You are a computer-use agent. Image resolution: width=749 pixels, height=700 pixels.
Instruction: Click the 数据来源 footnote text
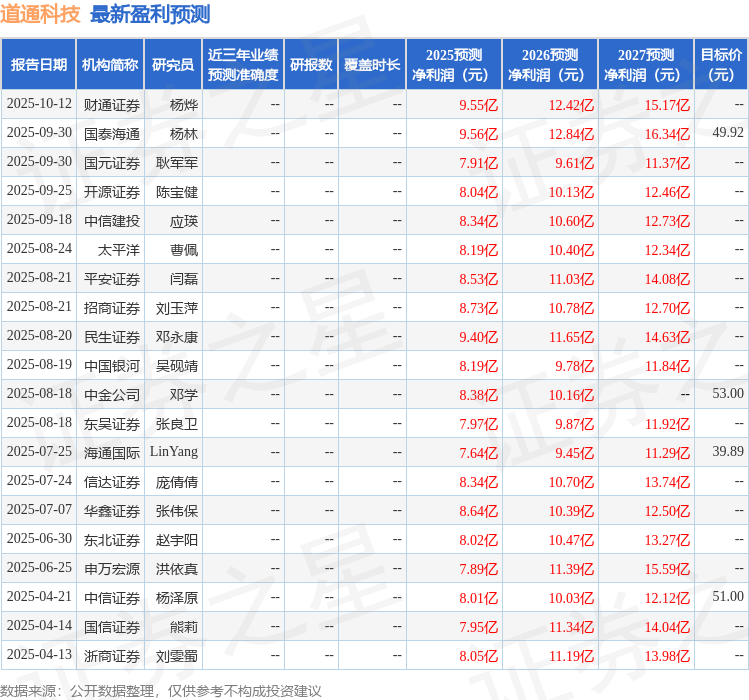click(160, 691)
